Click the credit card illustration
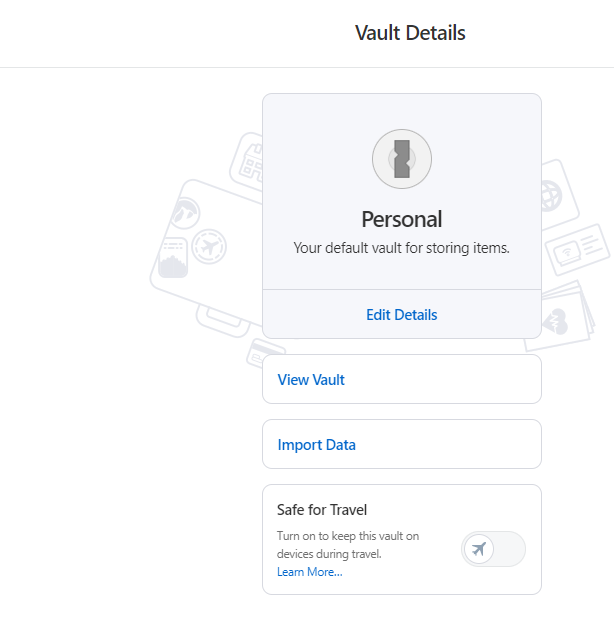Viewport: 614px width, 629px height. click(266, 353)
